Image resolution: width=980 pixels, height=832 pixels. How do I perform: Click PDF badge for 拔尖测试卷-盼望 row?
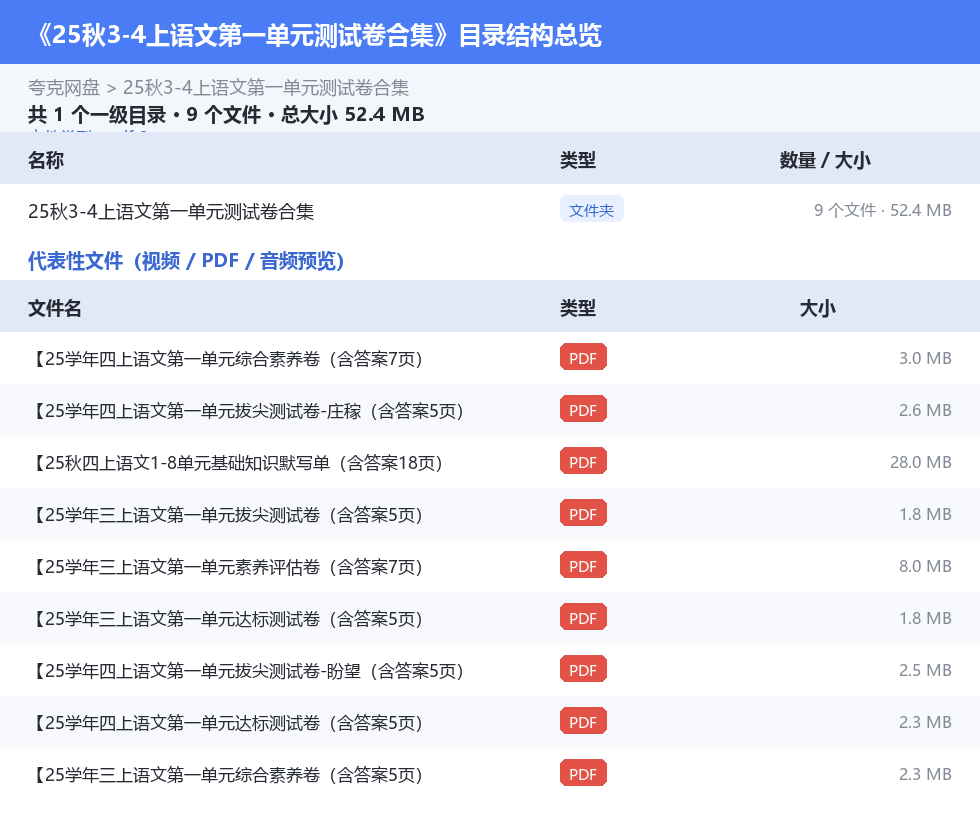(x=583, y=668)
